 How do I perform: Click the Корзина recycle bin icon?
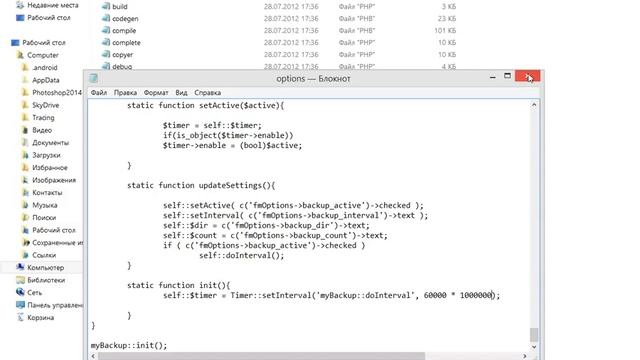[x=20, y=317]
